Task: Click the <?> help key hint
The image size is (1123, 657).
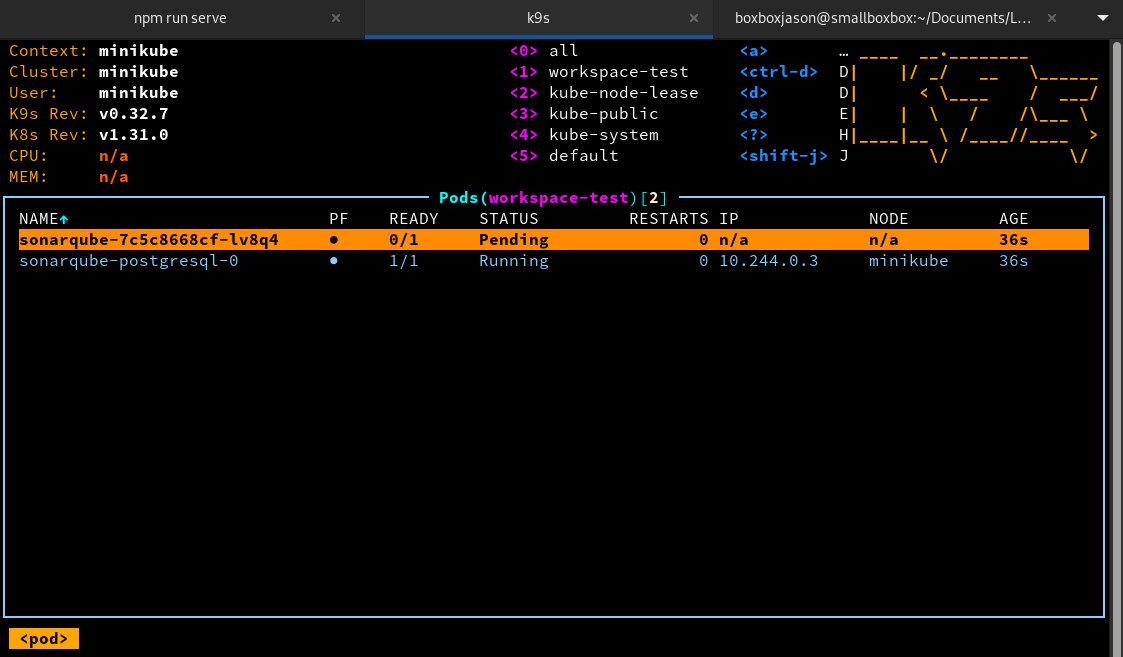Action: [753, 135]
